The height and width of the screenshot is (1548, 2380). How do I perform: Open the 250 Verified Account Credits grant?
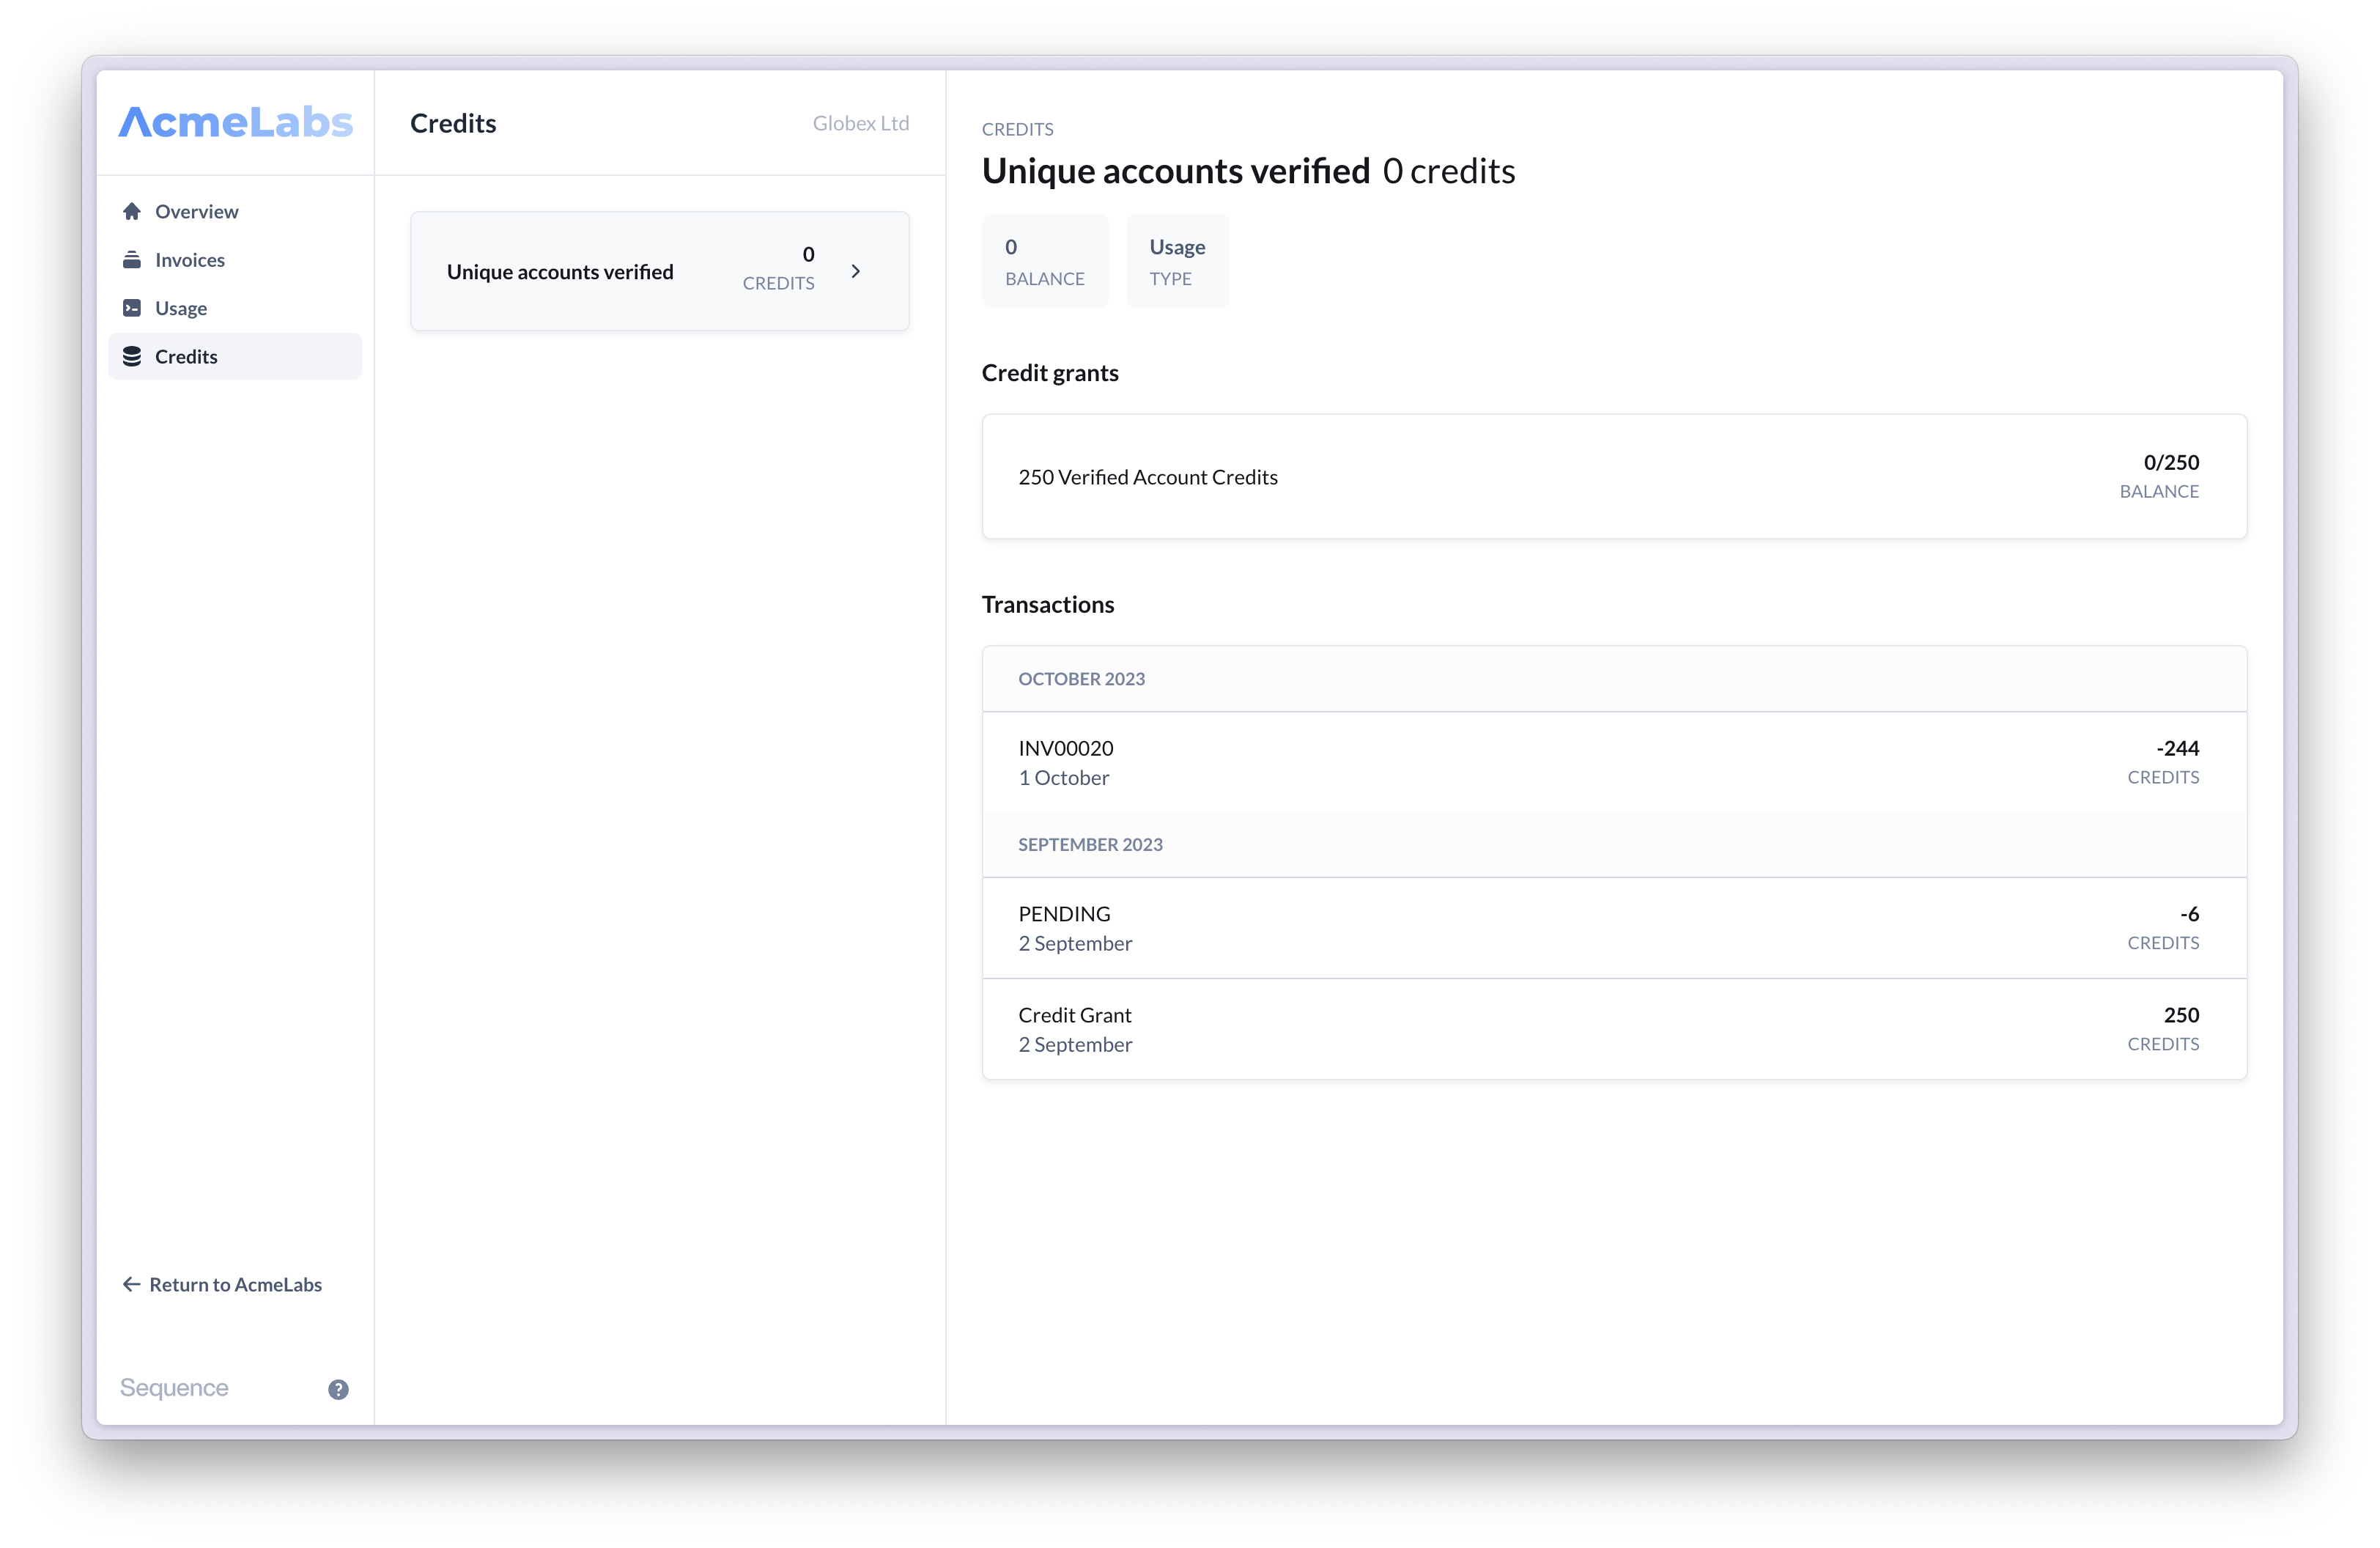[x=1614, y=477]
